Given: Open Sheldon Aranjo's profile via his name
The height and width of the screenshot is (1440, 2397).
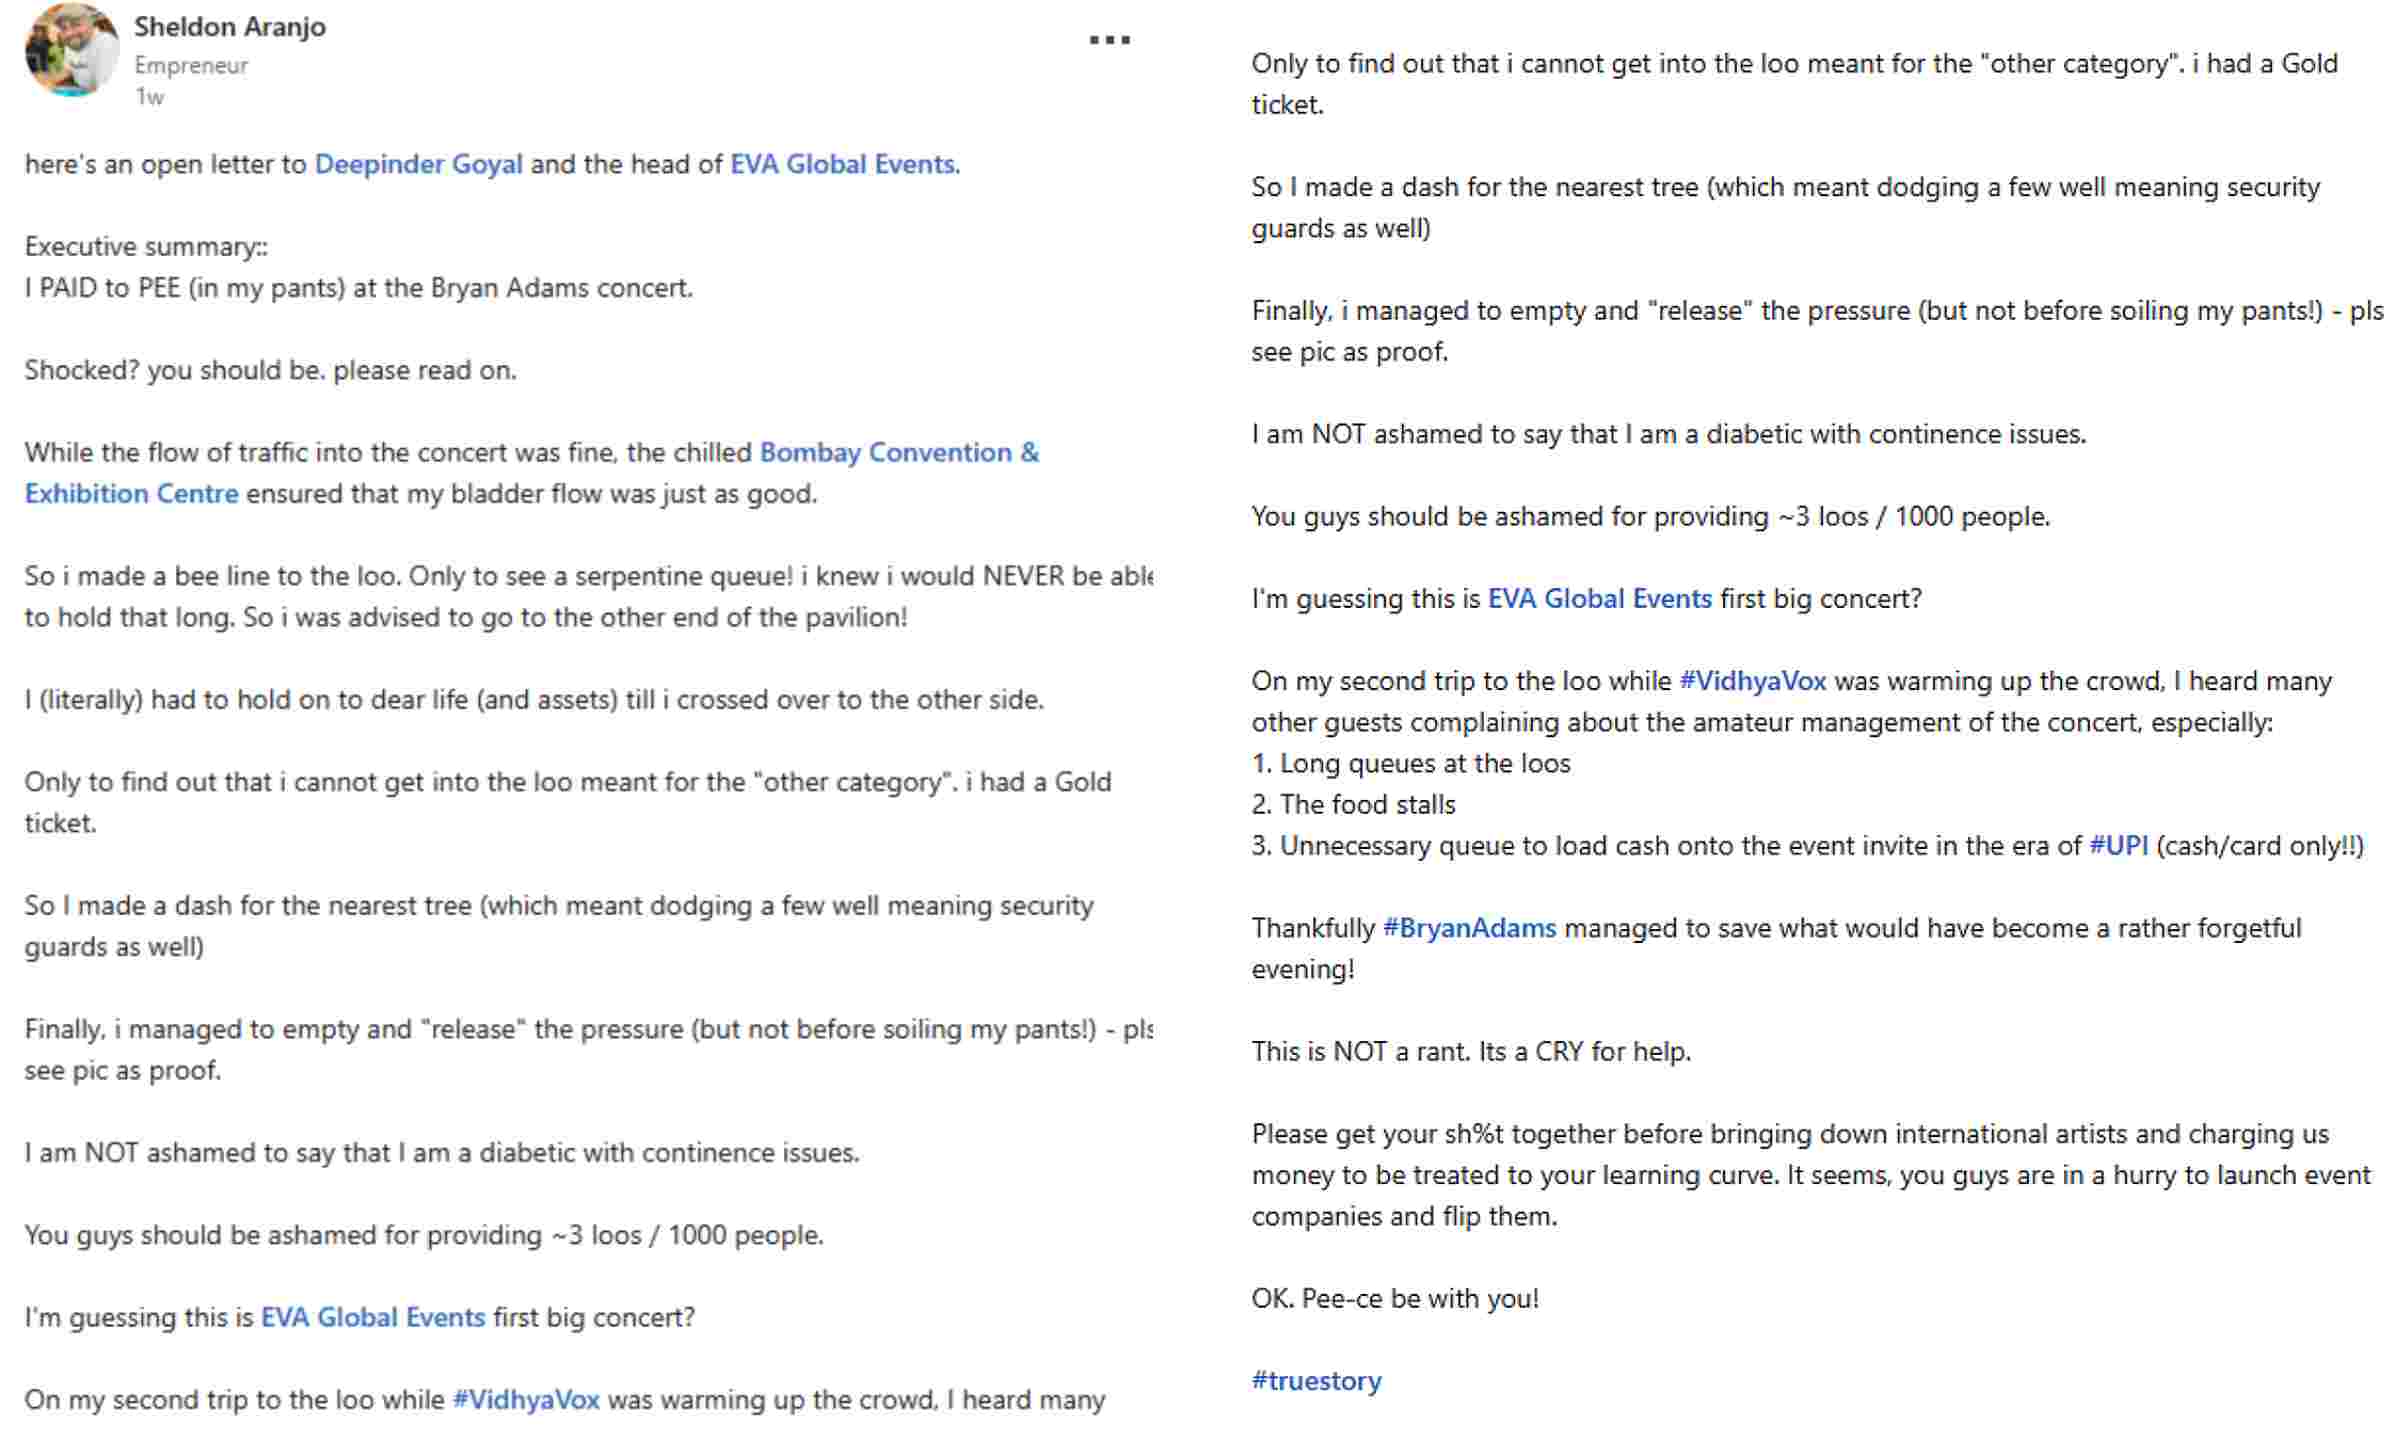Looking at the screenshot, I should tap(230, 27).
